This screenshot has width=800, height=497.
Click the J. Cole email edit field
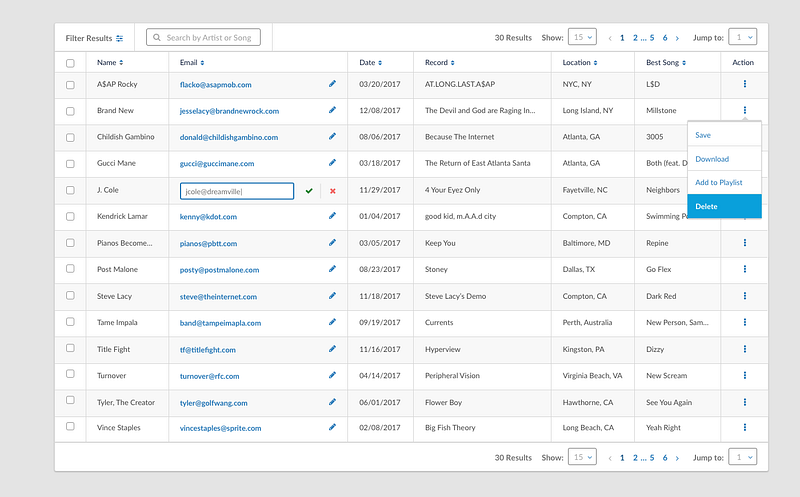click(x=237, y=191)
